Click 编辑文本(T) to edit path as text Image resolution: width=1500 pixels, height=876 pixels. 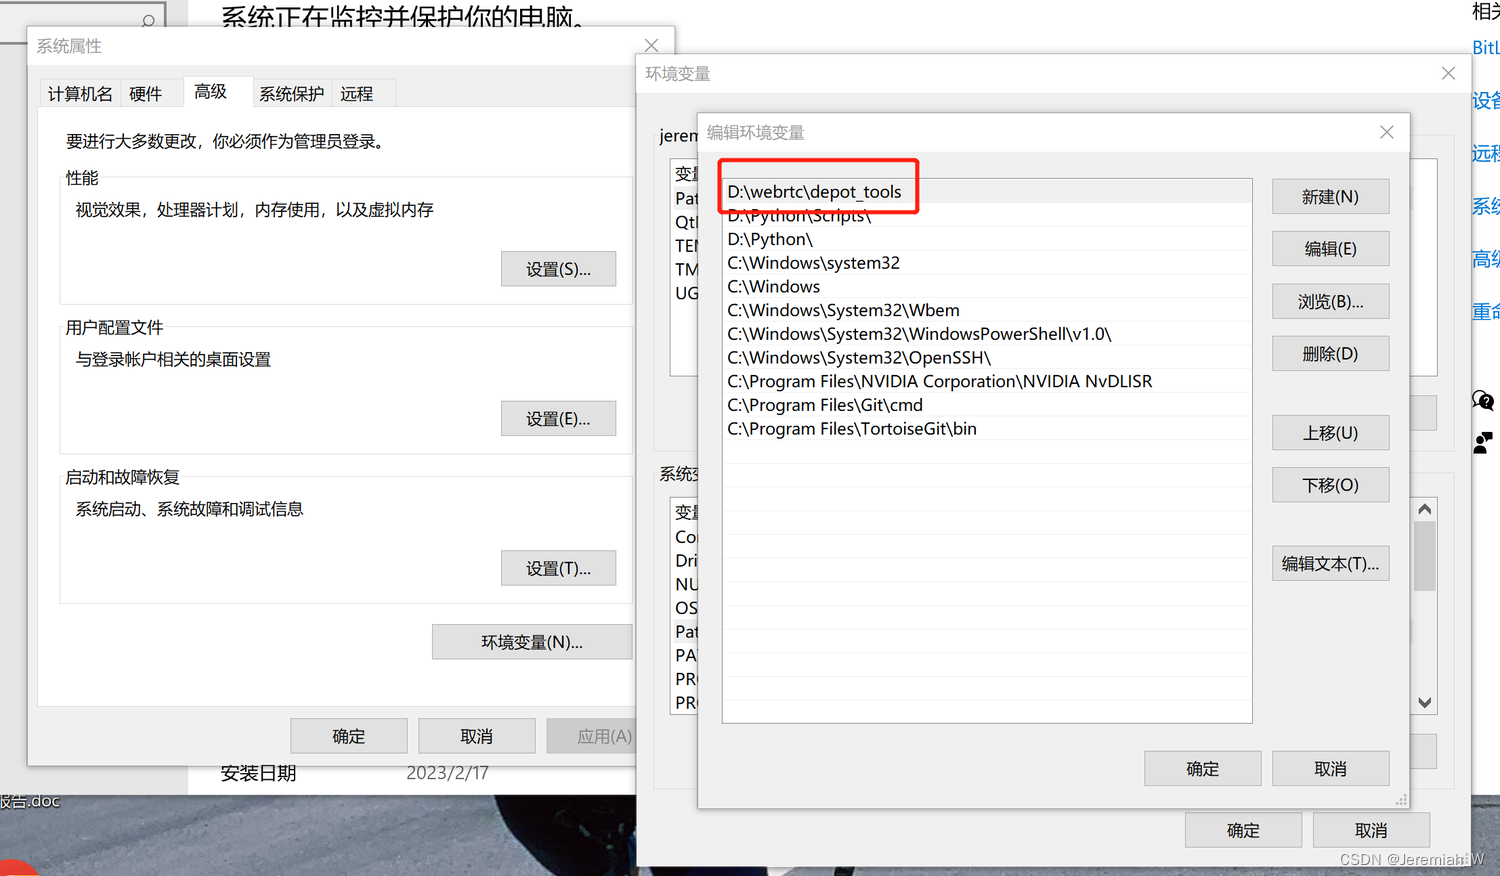point(1330,563)
